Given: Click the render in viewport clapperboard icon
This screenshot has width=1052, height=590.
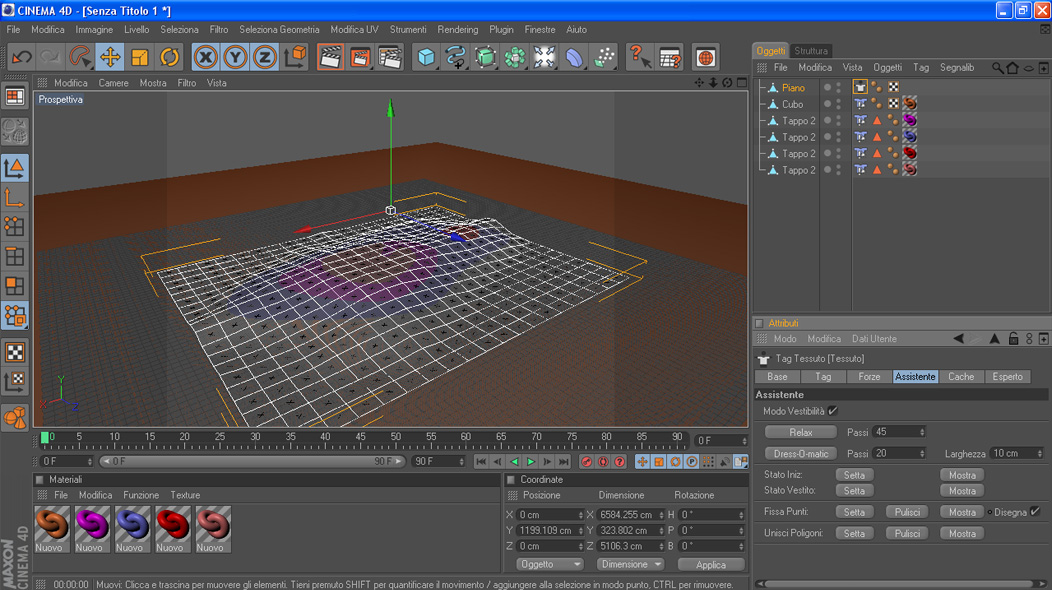Looking at the screenshot, I should 331,57.
